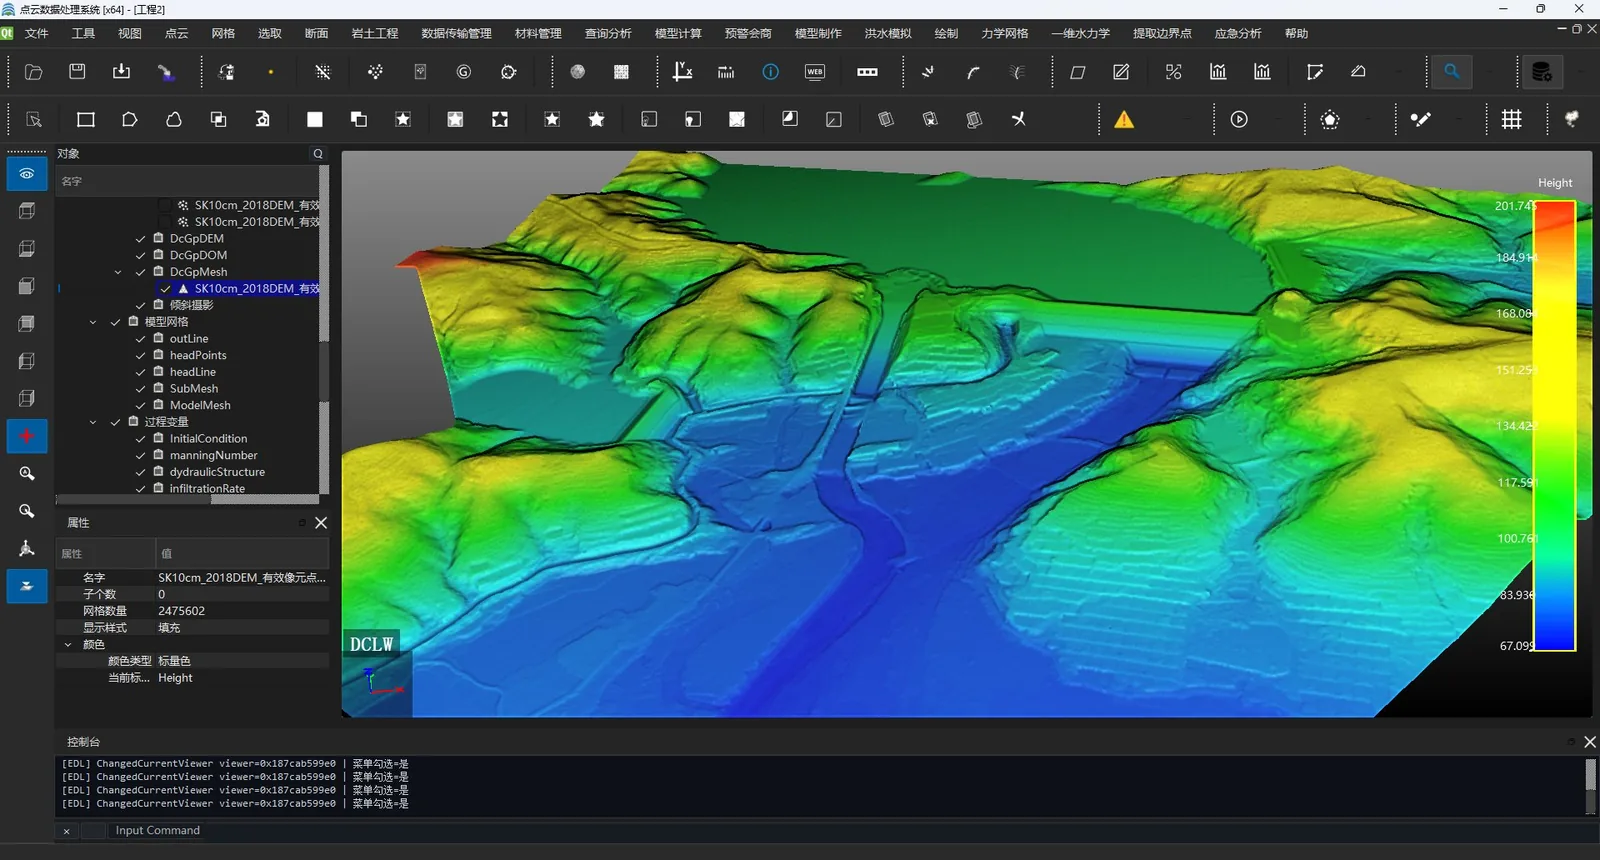Open the 洪水模拟 menu
1600x860 pixels.
(888, 33)
